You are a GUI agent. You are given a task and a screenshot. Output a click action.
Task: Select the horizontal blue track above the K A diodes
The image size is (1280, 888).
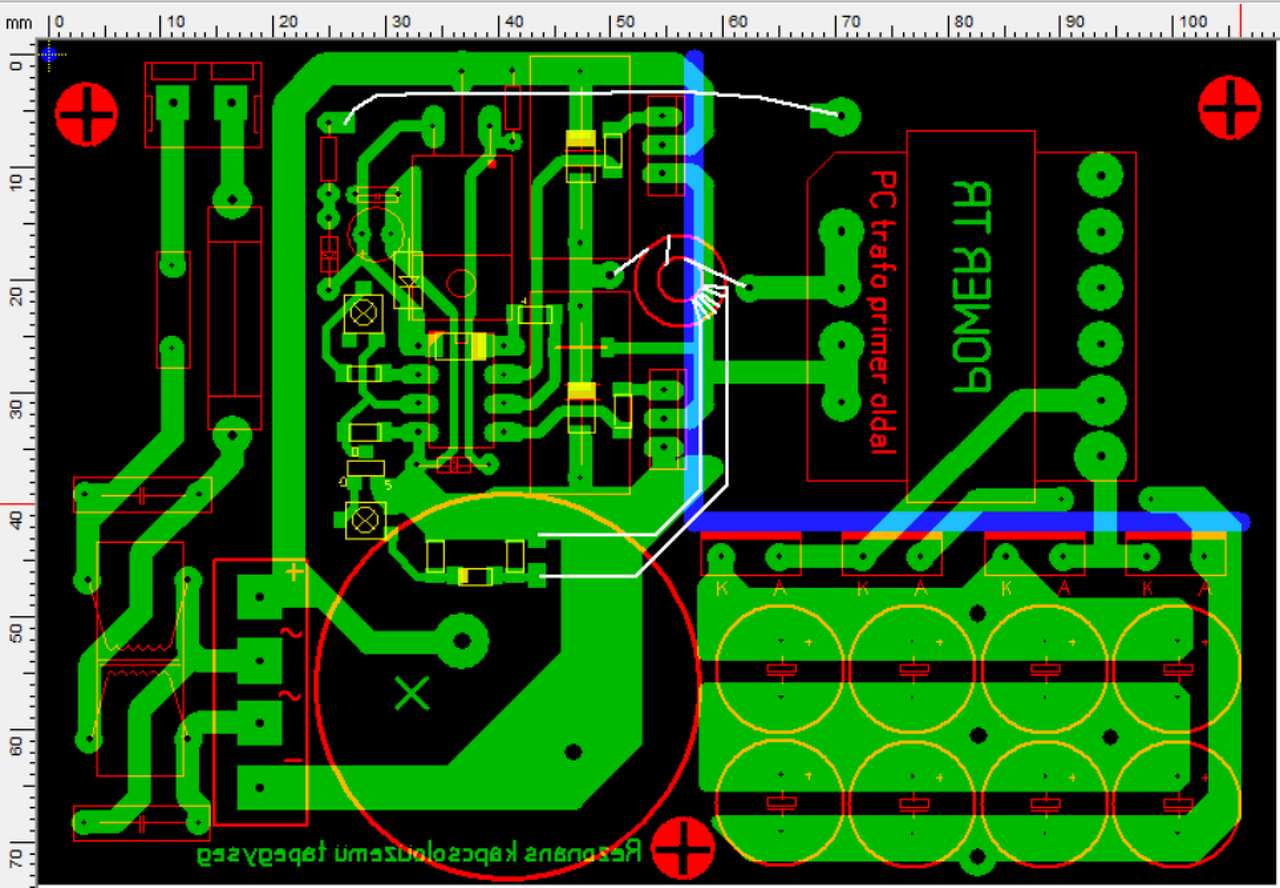click(968, 521)
